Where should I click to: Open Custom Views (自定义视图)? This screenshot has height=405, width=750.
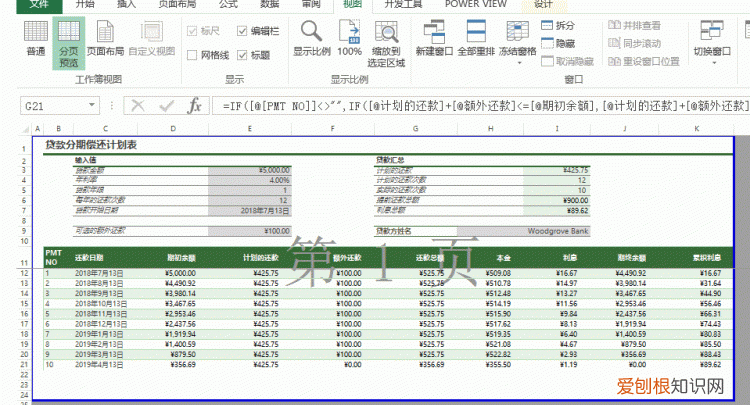pyautogui.click(x=152, y=39)
